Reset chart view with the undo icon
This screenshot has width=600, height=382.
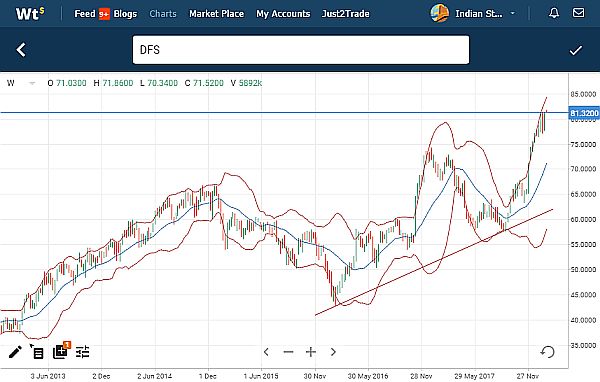[548, 351]
